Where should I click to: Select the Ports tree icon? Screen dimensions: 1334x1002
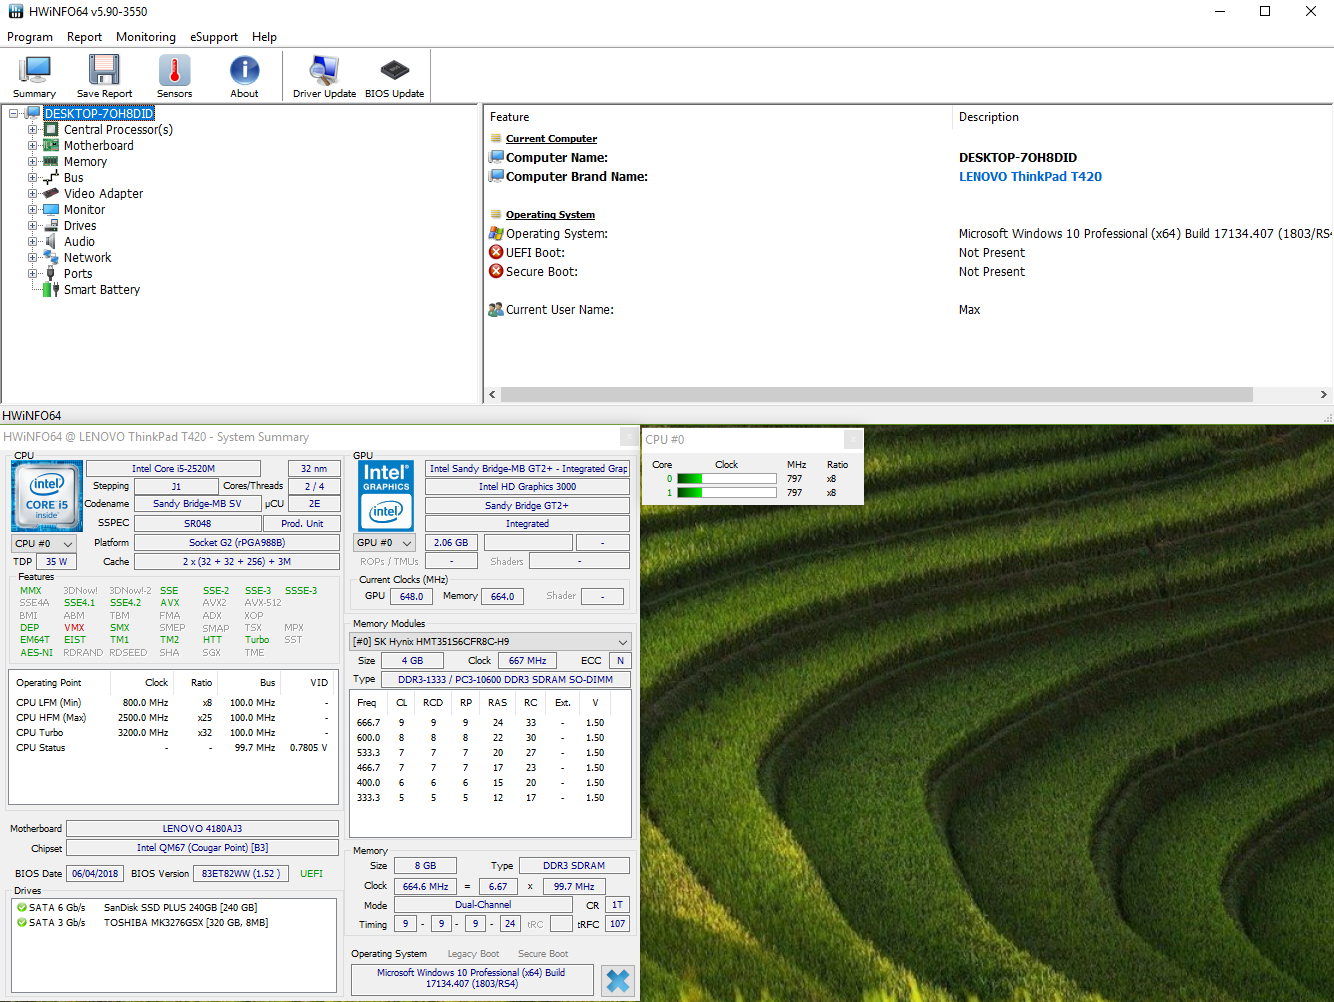pyautogui.click(x=51, y=274)
